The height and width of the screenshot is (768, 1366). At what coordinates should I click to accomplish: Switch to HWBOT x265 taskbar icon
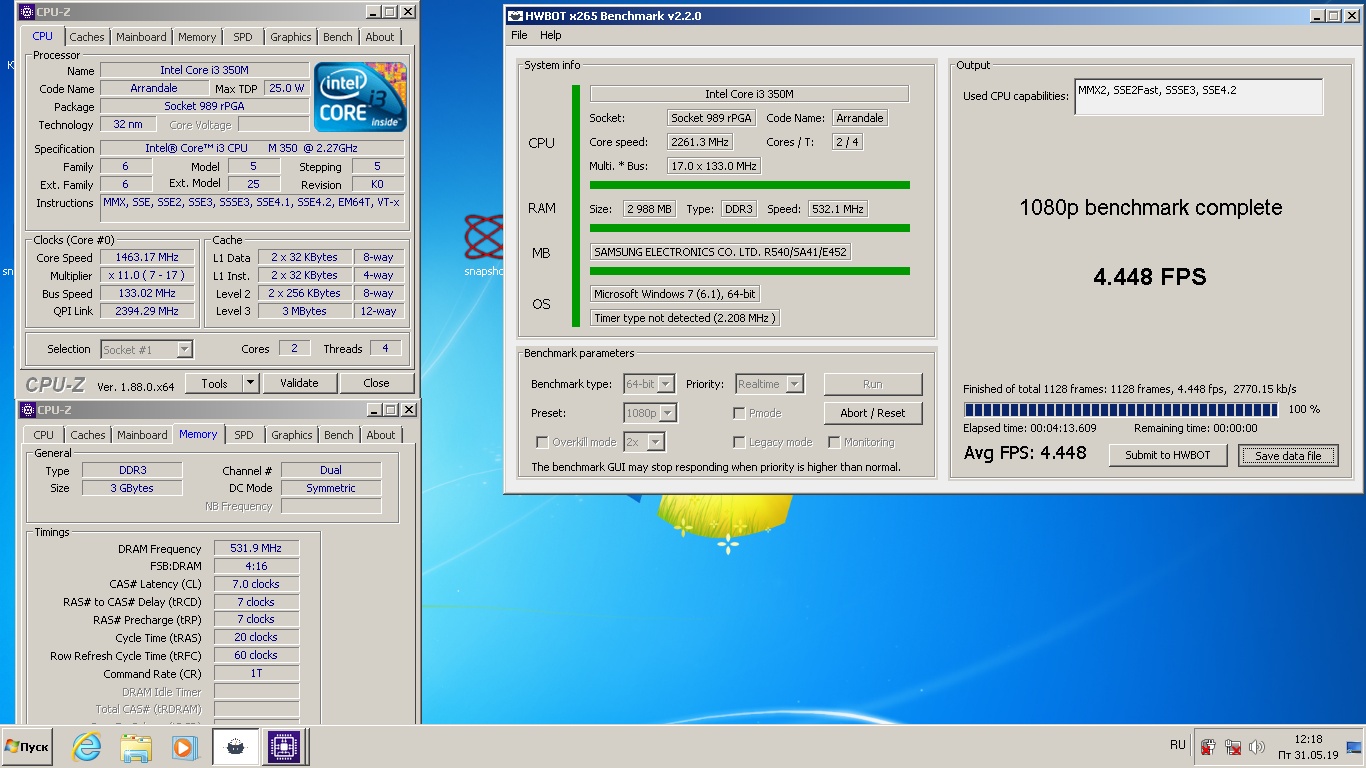(x=235, y=747)
